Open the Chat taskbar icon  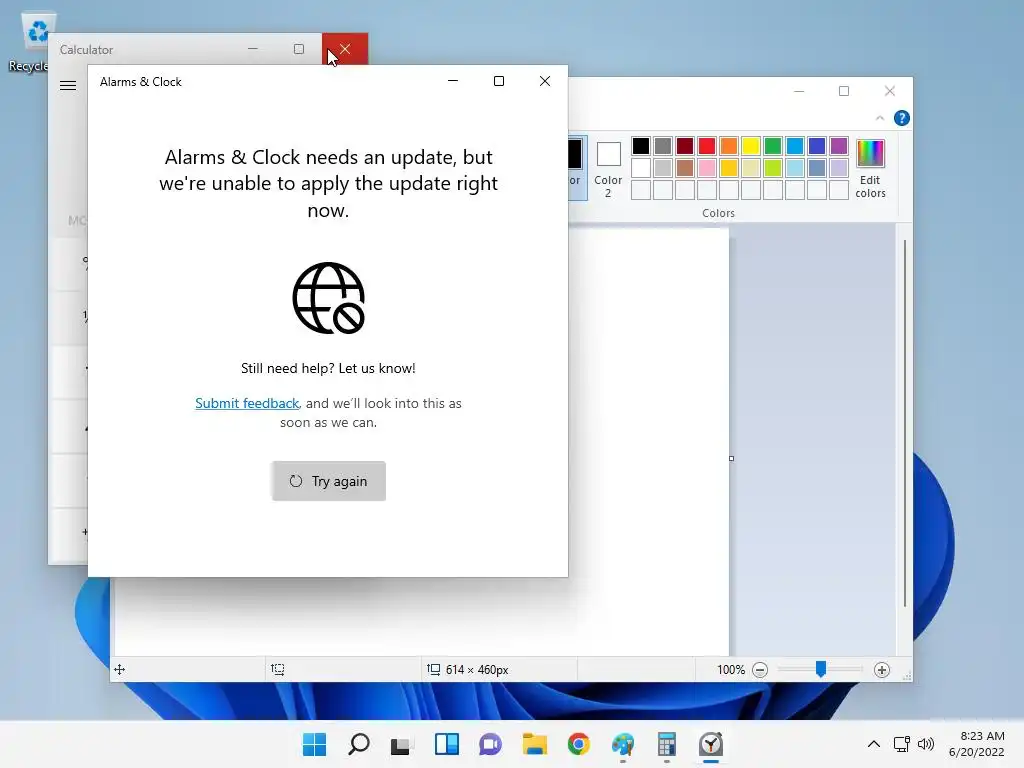click(490, 744)
